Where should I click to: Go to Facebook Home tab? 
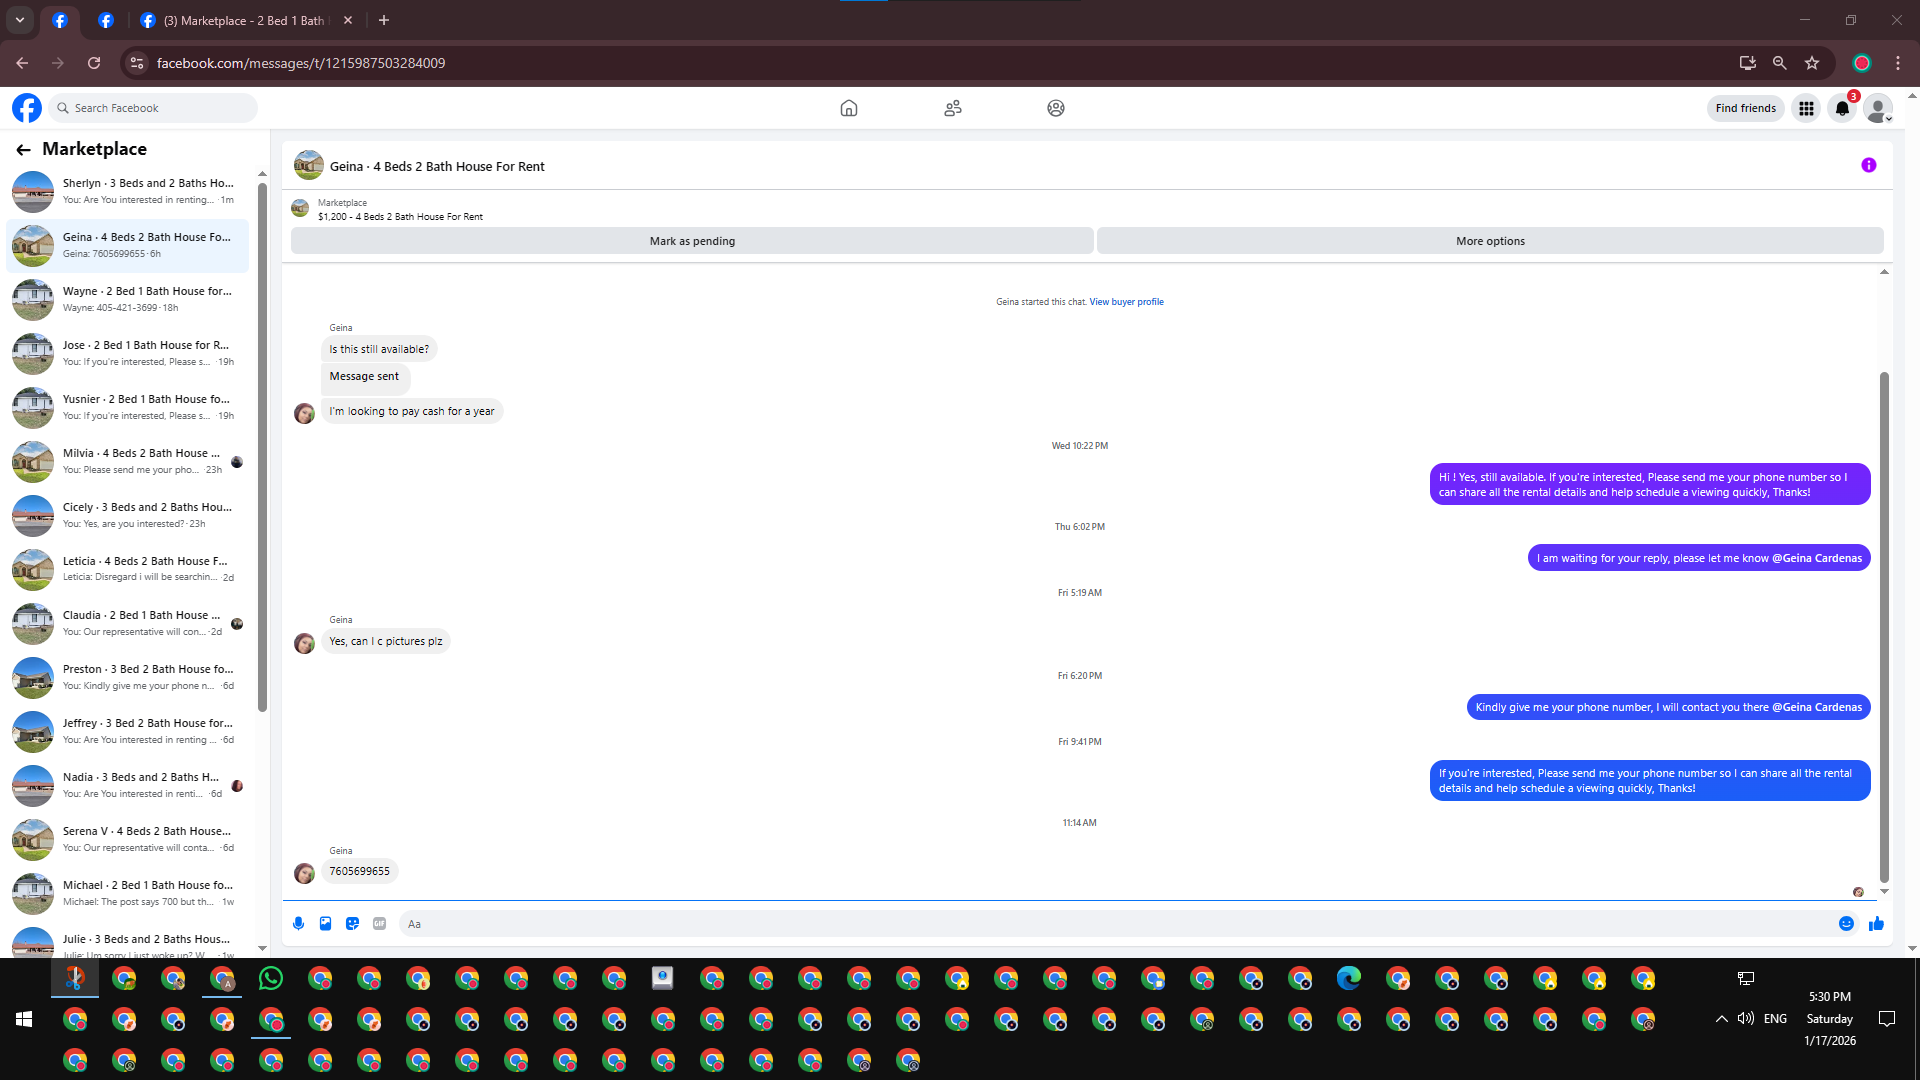coord(848,108)
